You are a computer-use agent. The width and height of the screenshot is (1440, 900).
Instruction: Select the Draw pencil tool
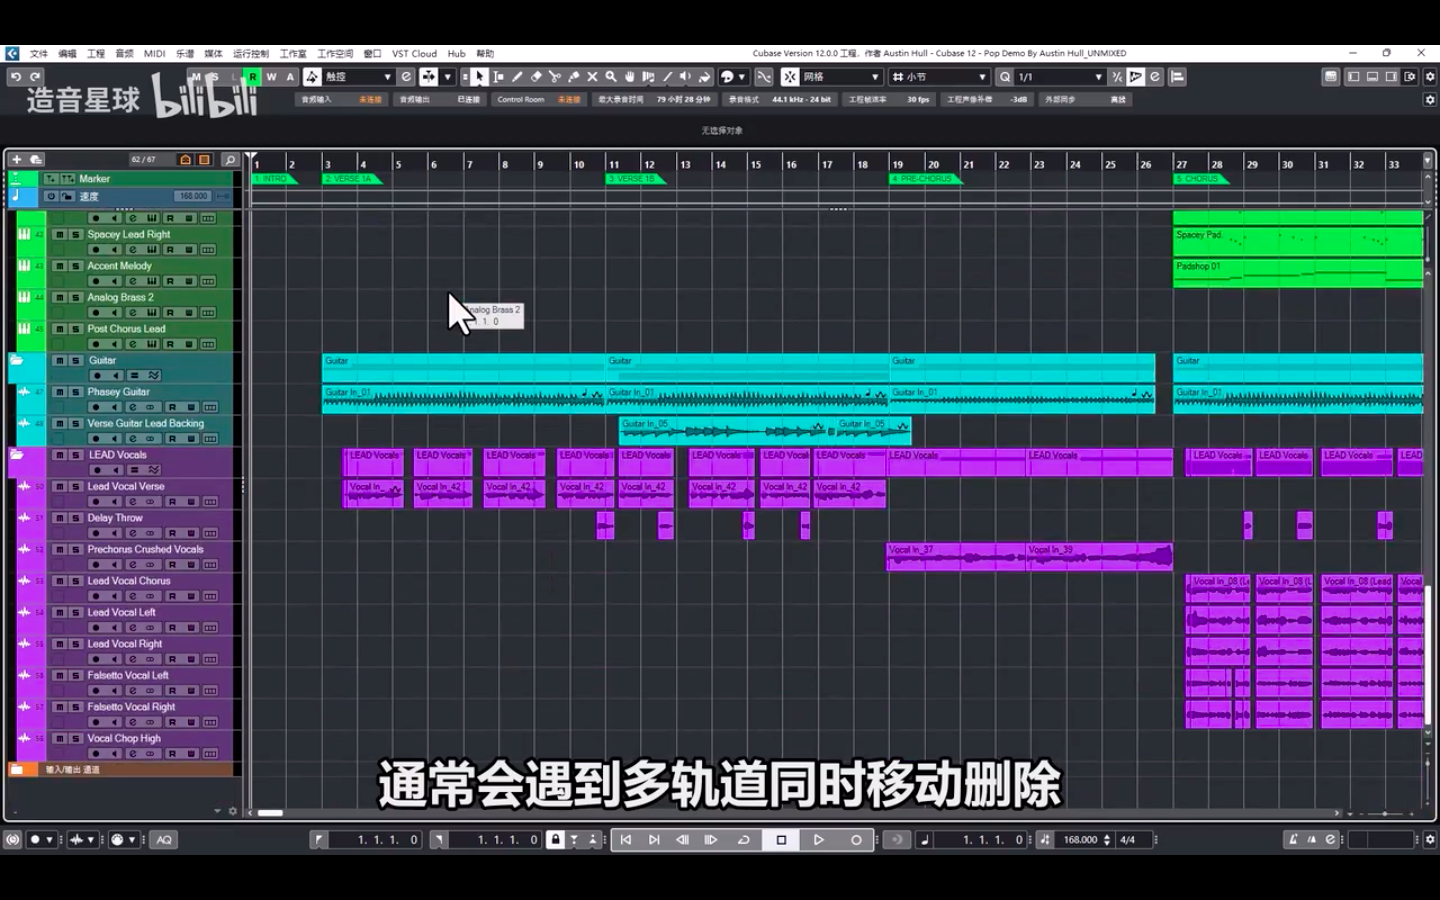pos(517,77)
